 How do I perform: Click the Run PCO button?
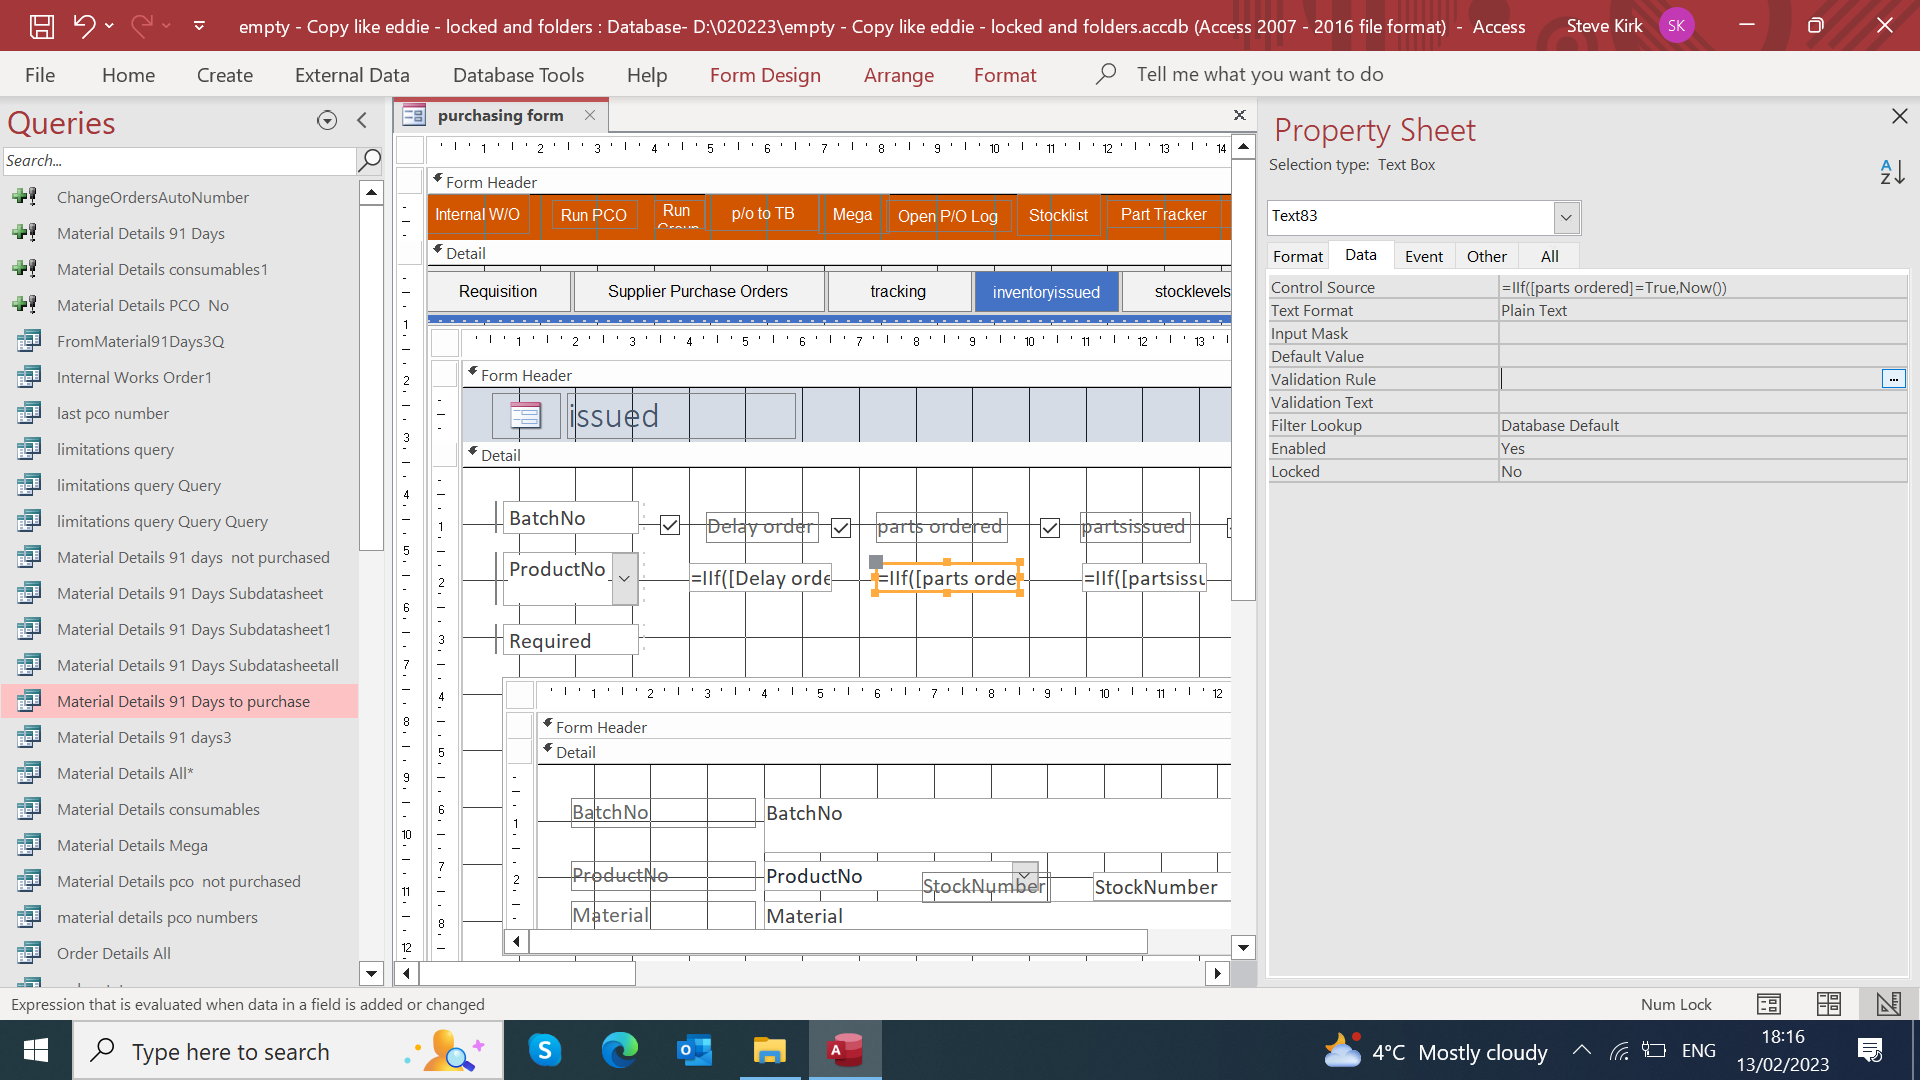point(593,215)
